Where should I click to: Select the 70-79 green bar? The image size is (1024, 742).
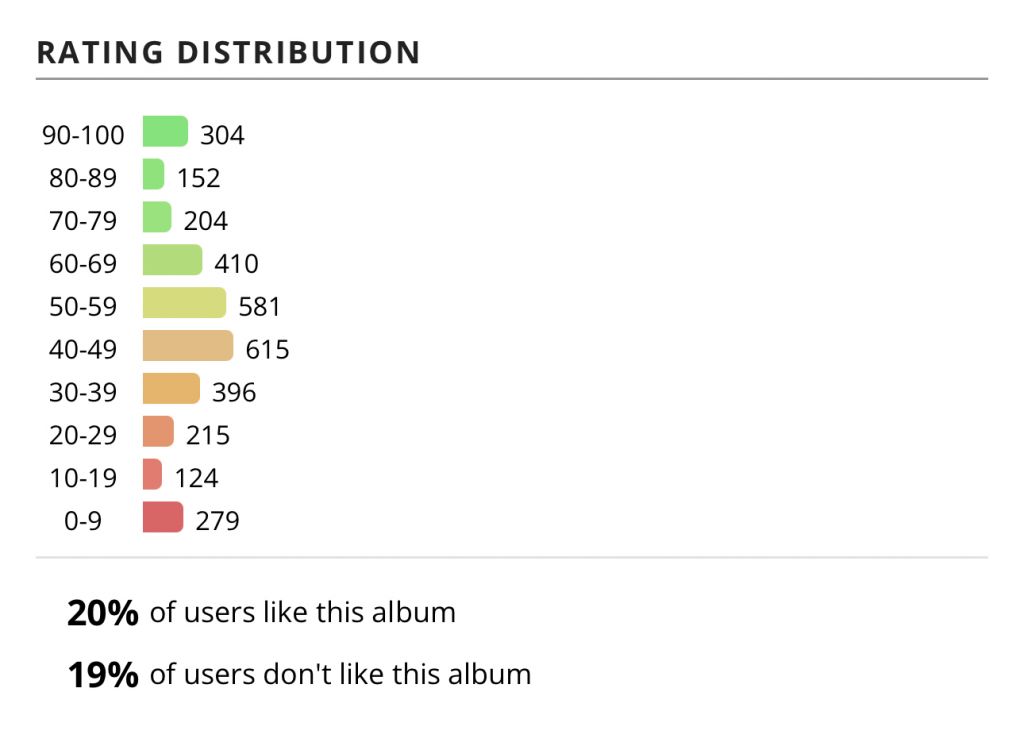pyautogui.click(x=157, y=217)
